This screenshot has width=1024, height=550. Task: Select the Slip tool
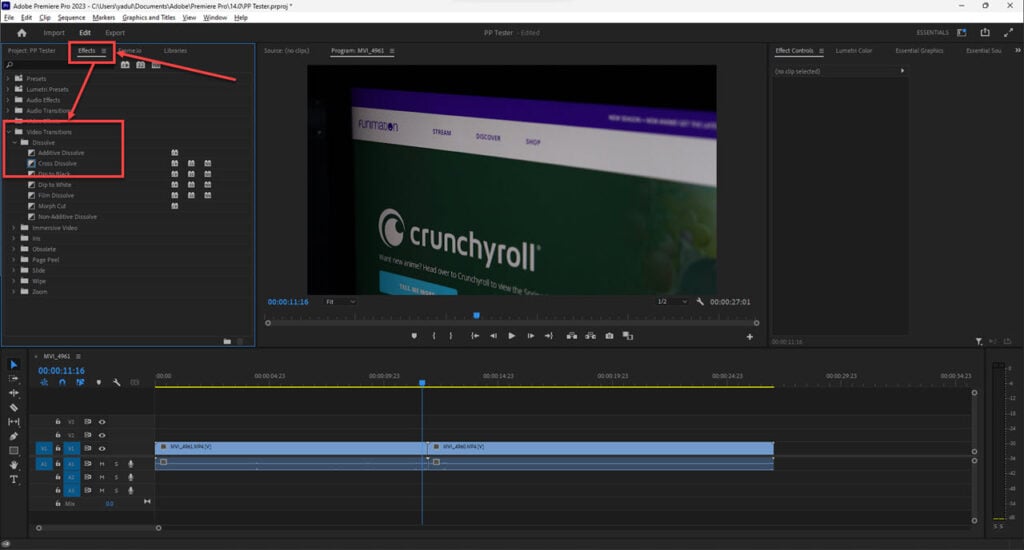(x=14, y=422)
